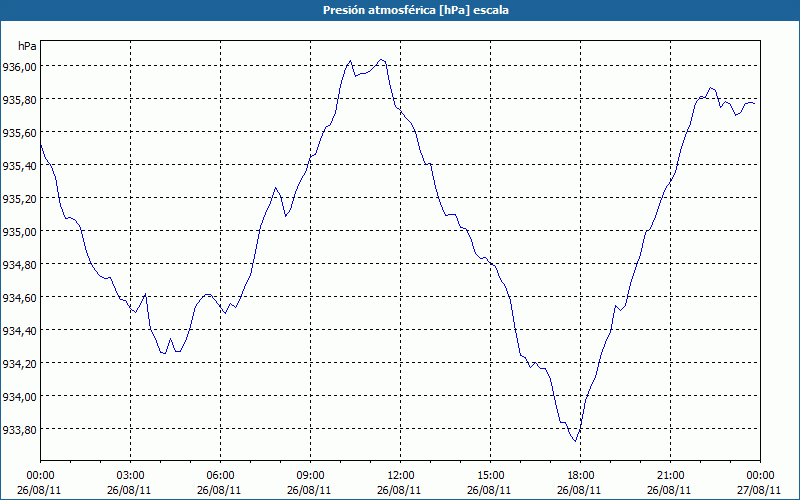
Task: Click the 06:00 time label
Action: click(220, 476)
